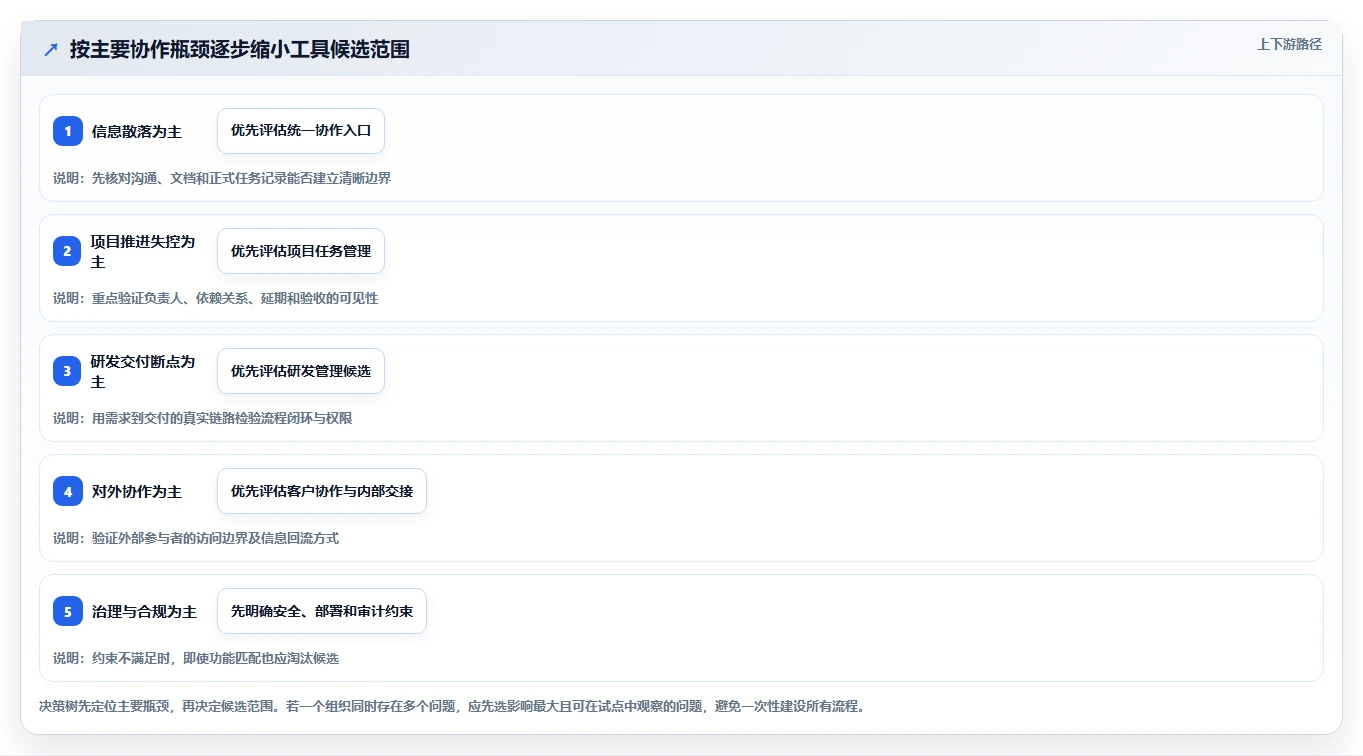Click the note about 需求到交付的真实链路
The height and width of the screenshot is (756, 1363).
click(x=203, y=418)
